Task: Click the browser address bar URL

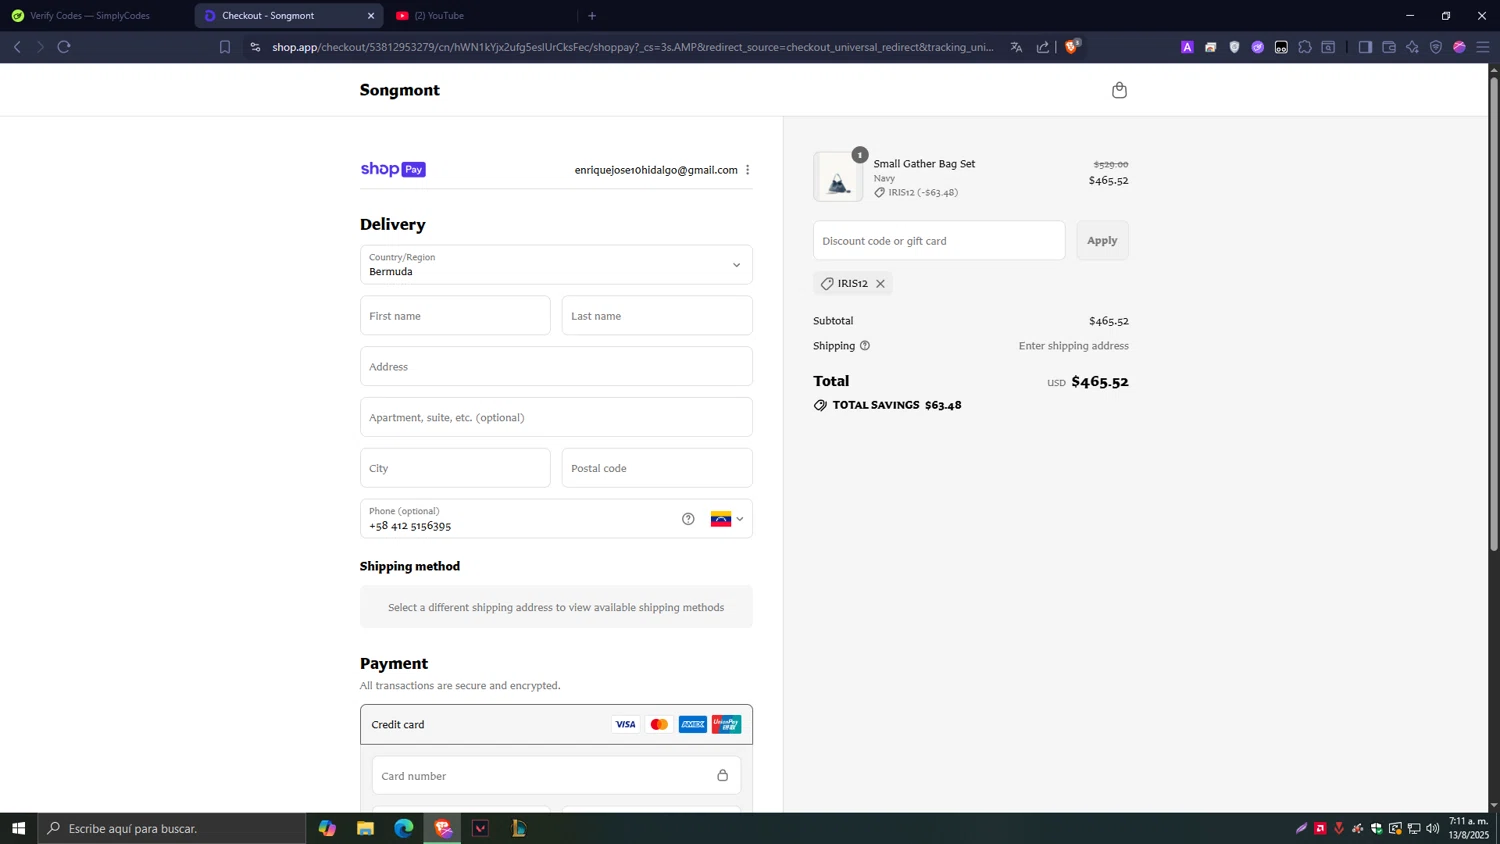Action: [x=633, y=47]
